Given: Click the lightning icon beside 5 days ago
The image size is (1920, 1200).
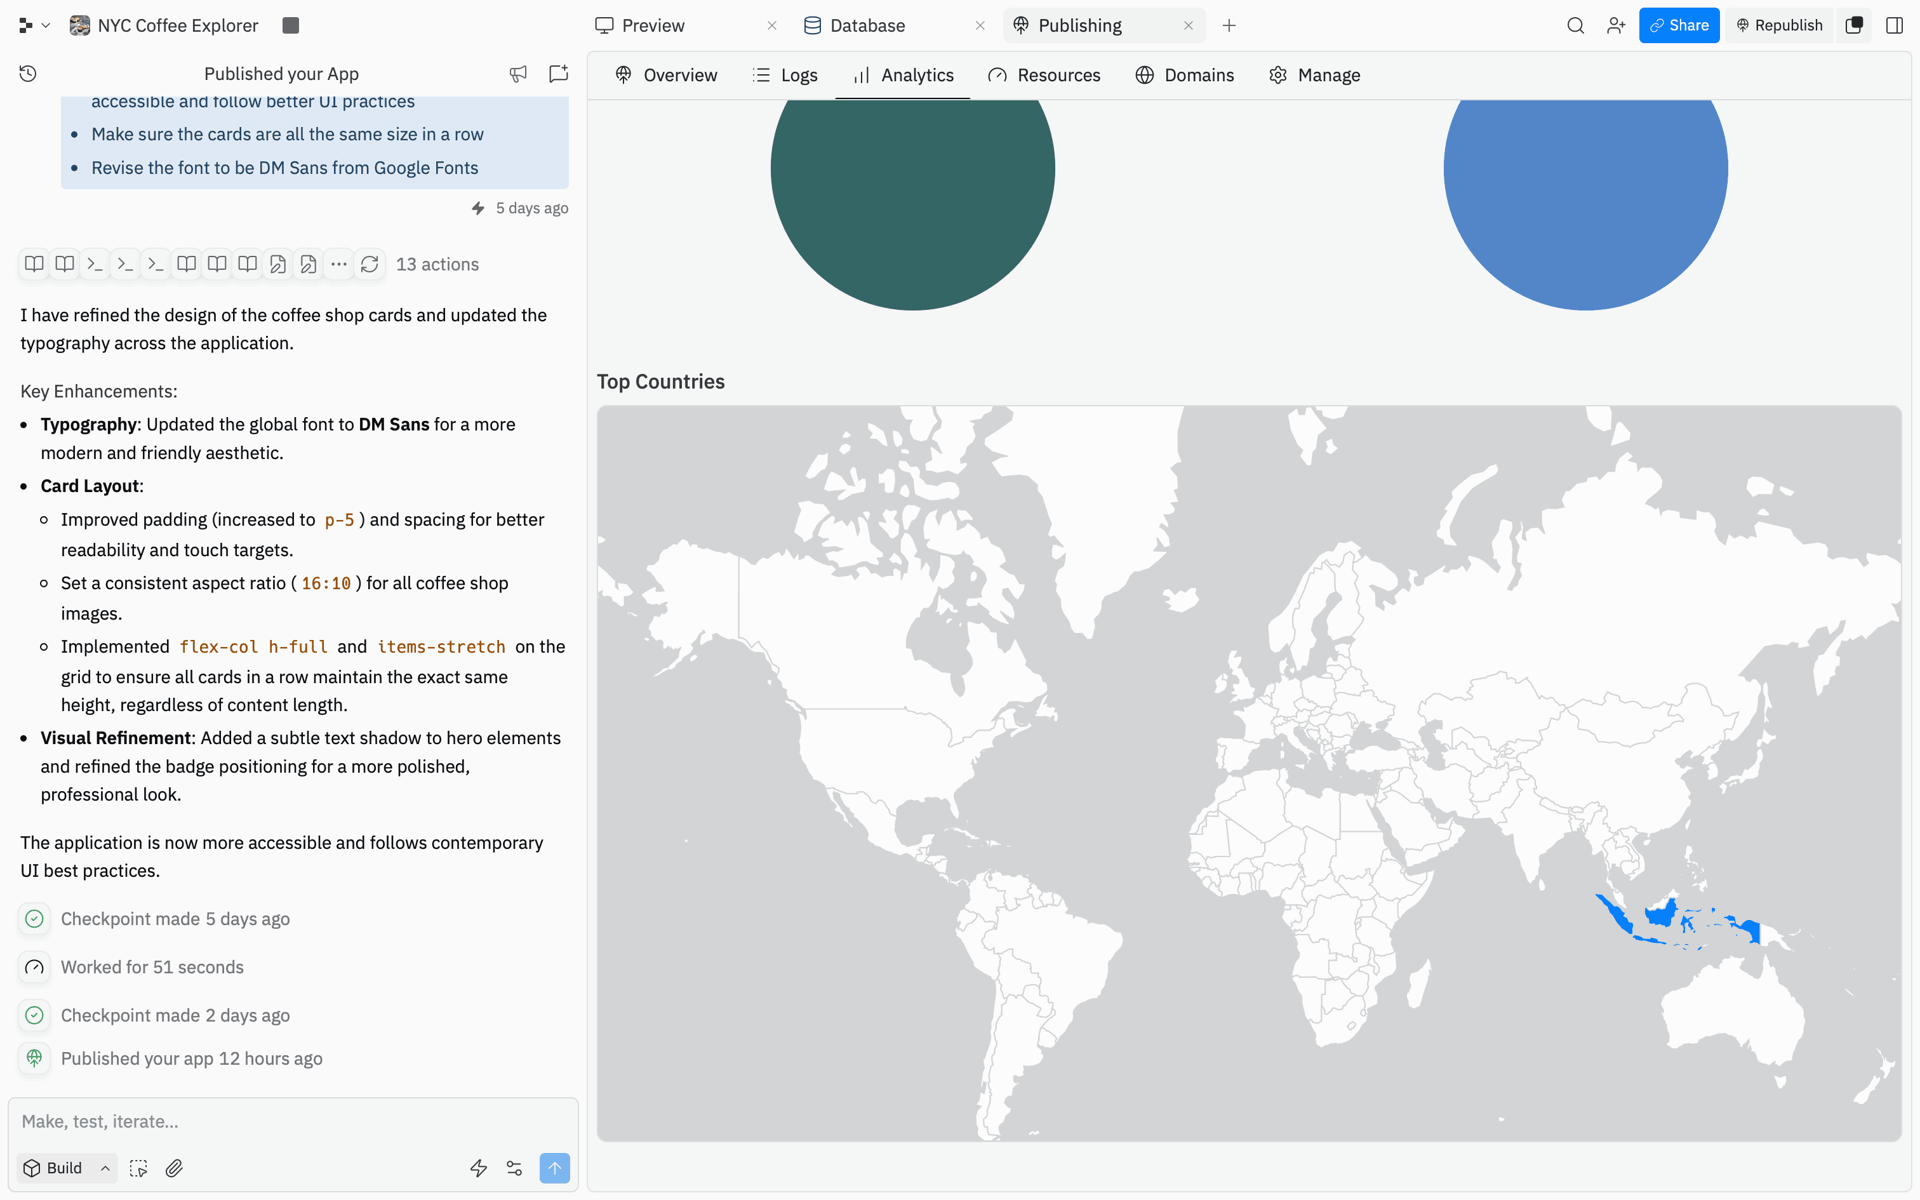Looking at the screenshot, I should click(478, 208).
